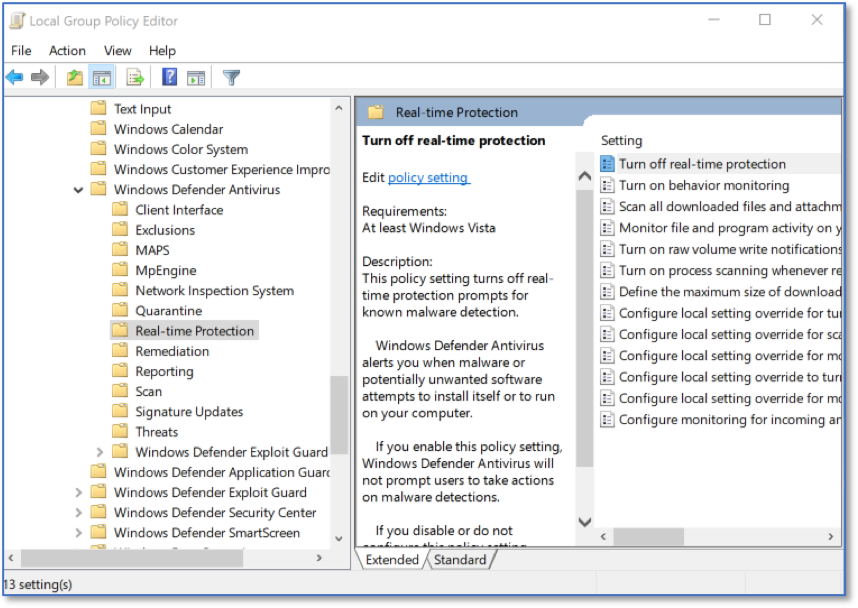858x608 pixels.
Task: Select Windows Customer Experience Improvement folder
Action: (x=222, y=170)
